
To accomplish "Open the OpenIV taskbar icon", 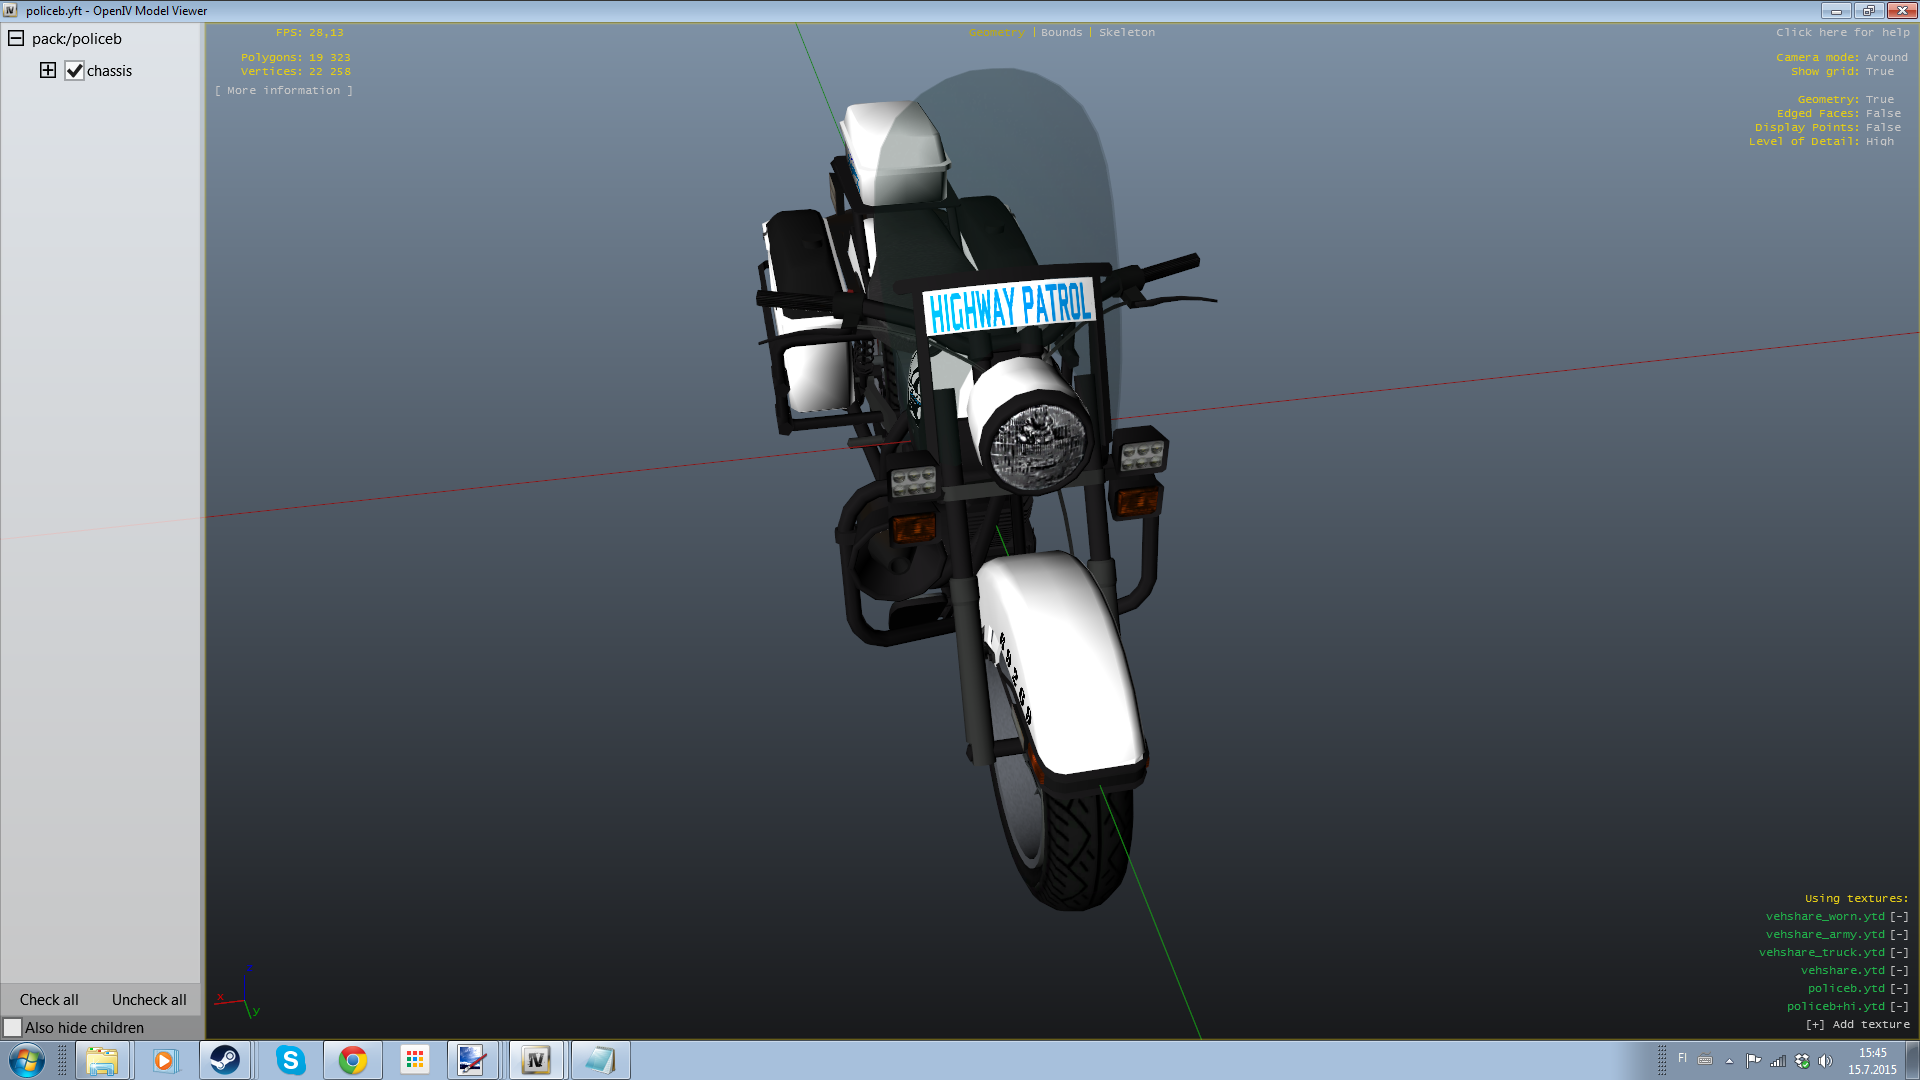I will (x=536, y=1060).
